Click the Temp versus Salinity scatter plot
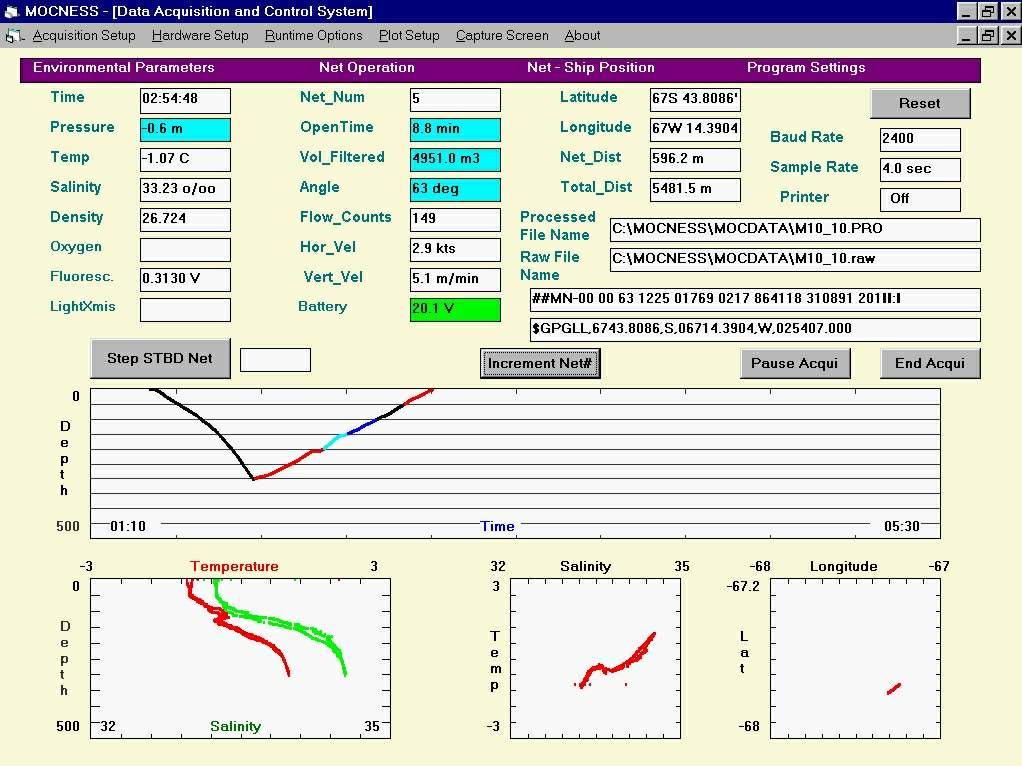 pyautogui.click(x=595, y=658)
